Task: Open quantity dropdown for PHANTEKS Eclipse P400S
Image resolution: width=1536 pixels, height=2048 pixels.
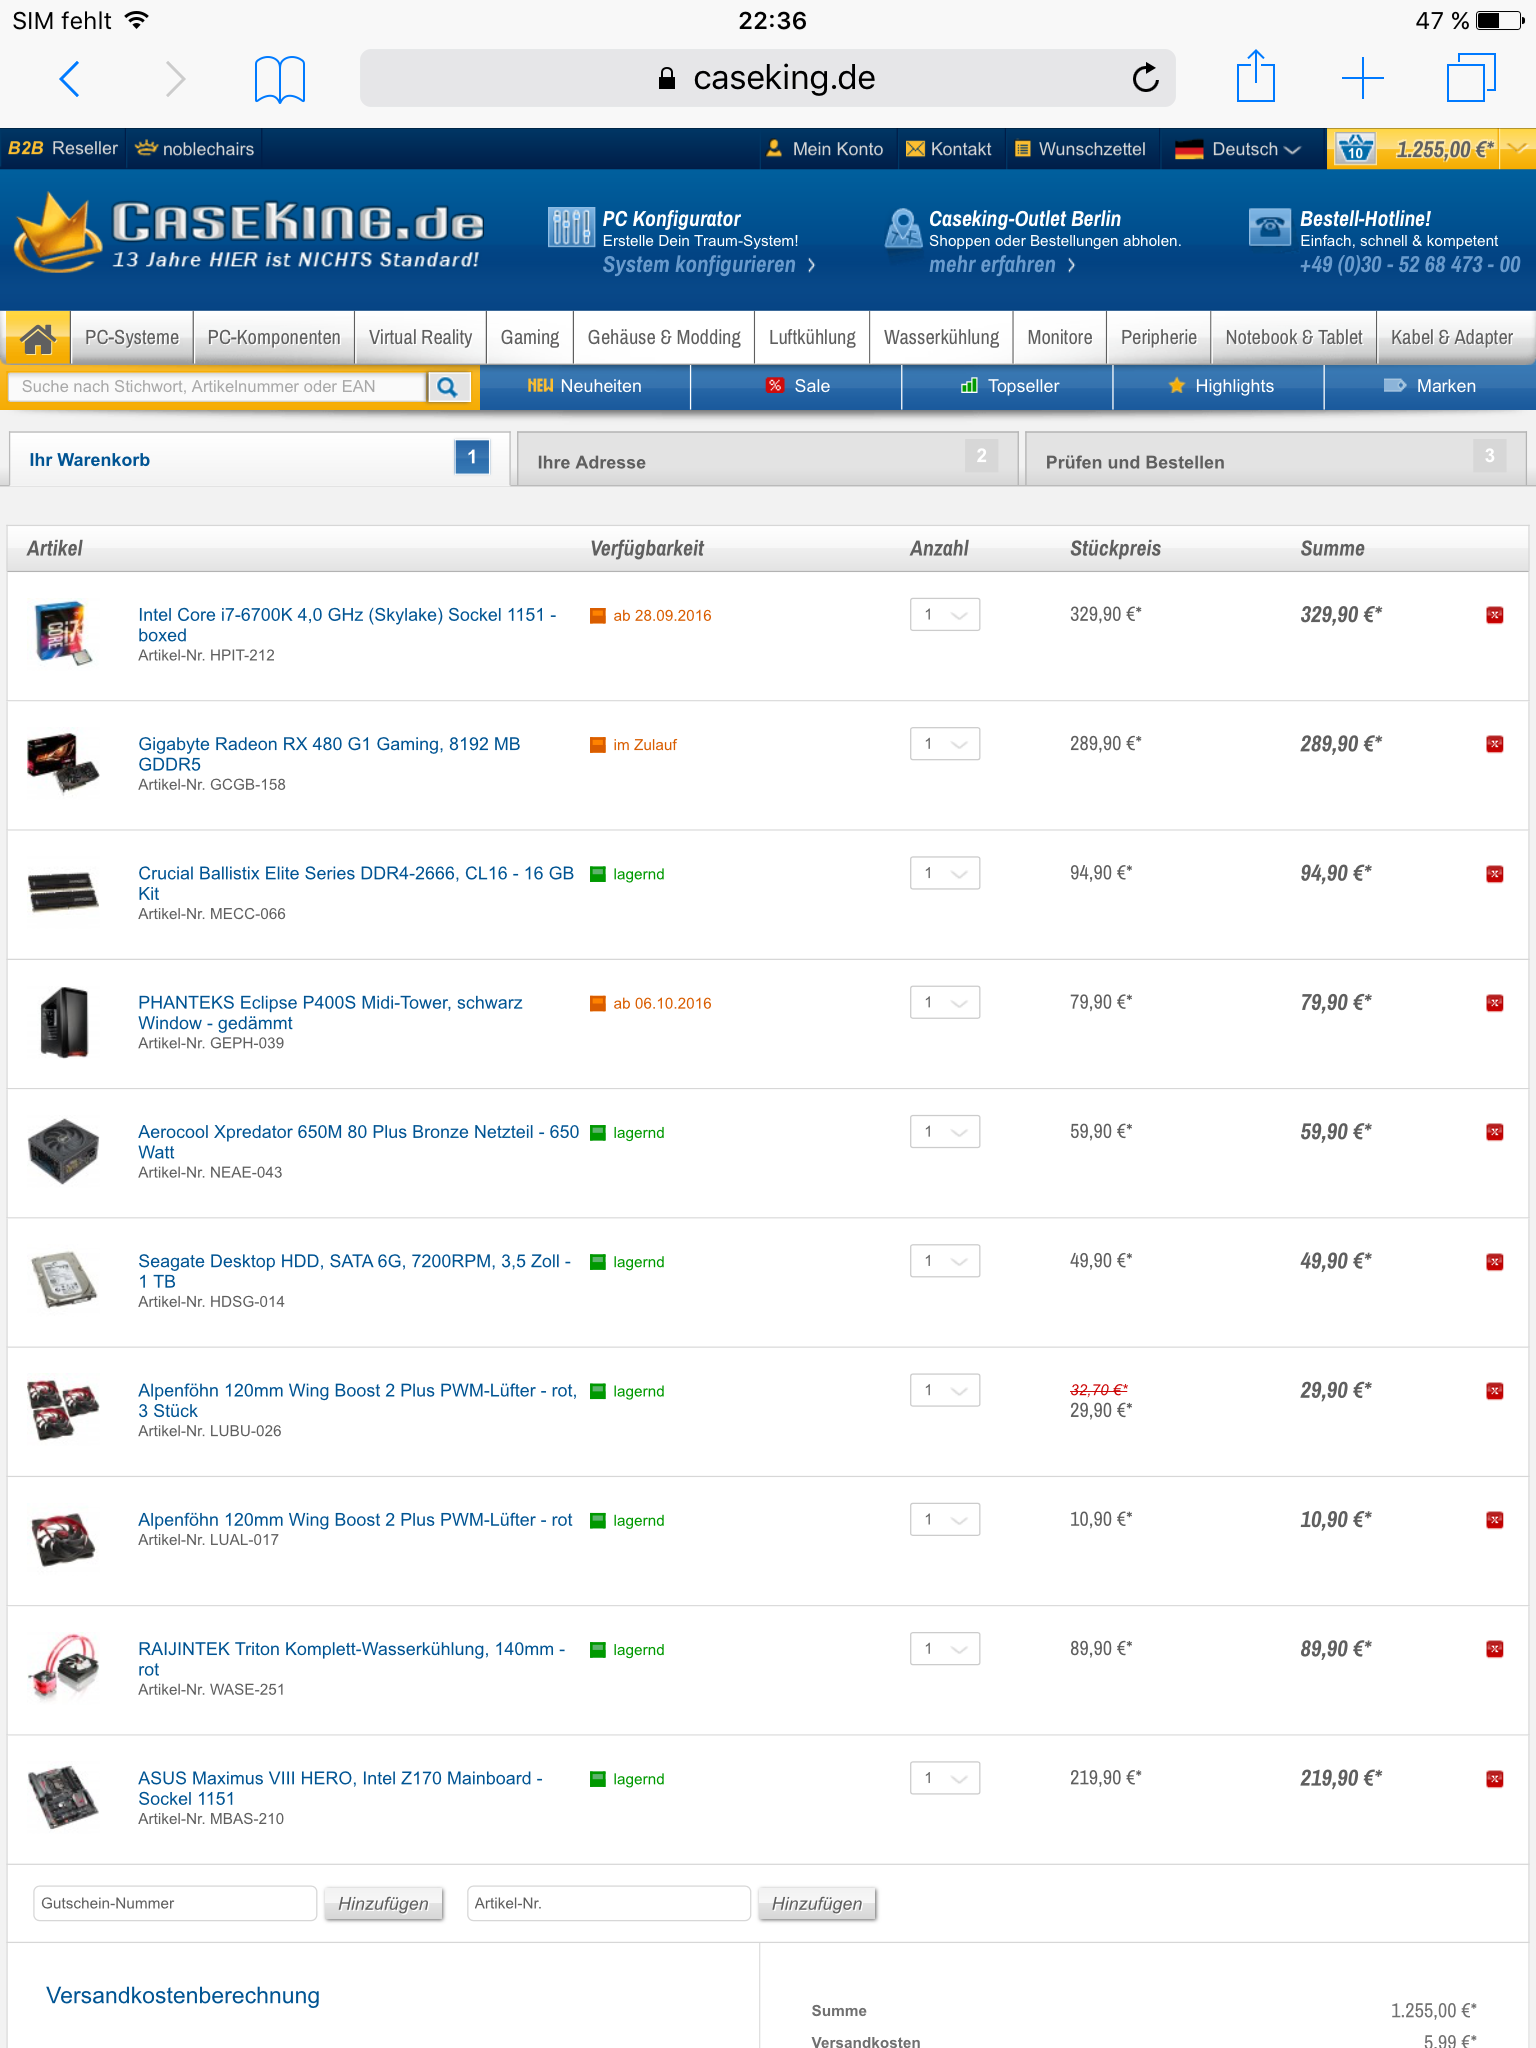Action: [945, 1002]
